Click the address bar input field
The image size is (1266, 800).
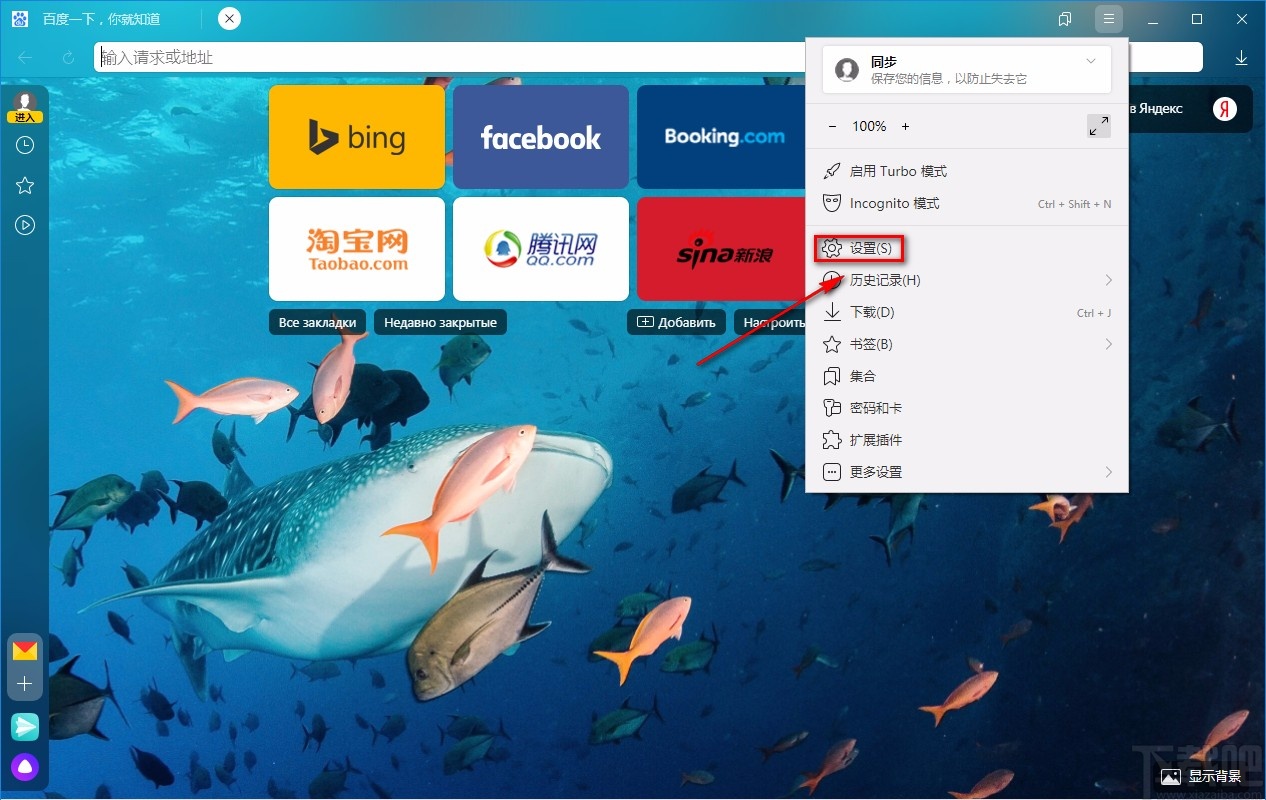pos(400,56)
